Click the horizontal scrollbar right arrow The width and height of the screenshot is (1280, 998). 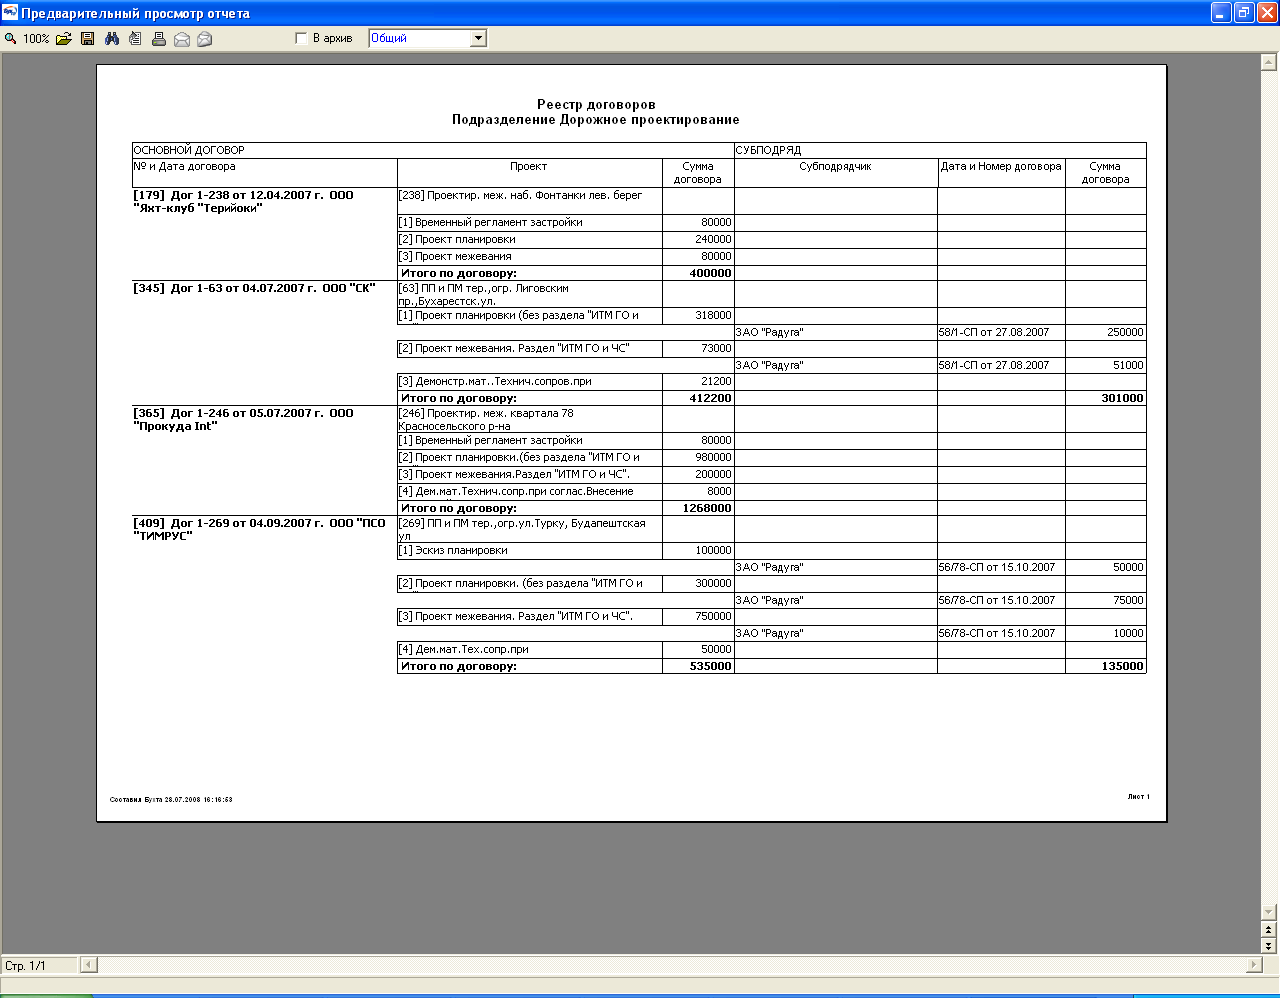click(x=1254, y=965)
